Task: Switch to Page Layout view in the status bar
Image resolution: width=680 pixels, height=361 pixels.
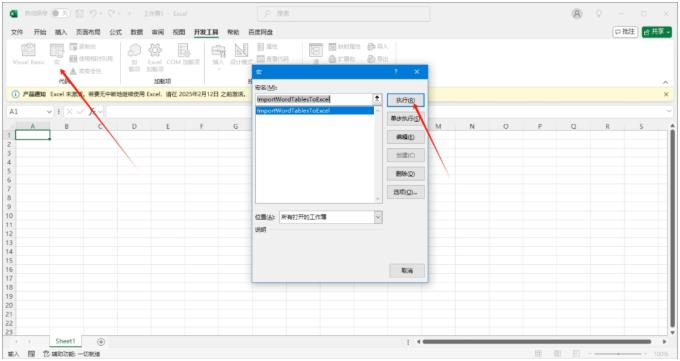Action: 557,354
